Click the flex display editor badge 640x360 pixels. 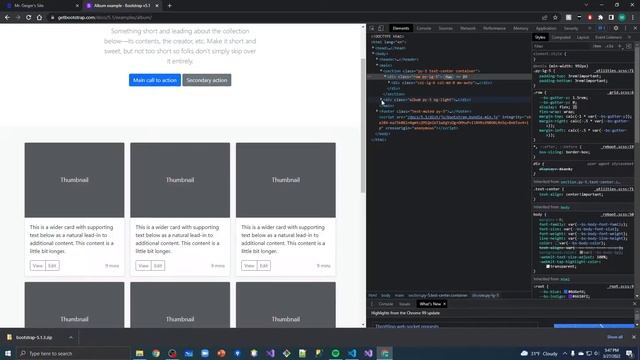coord(575,107)
